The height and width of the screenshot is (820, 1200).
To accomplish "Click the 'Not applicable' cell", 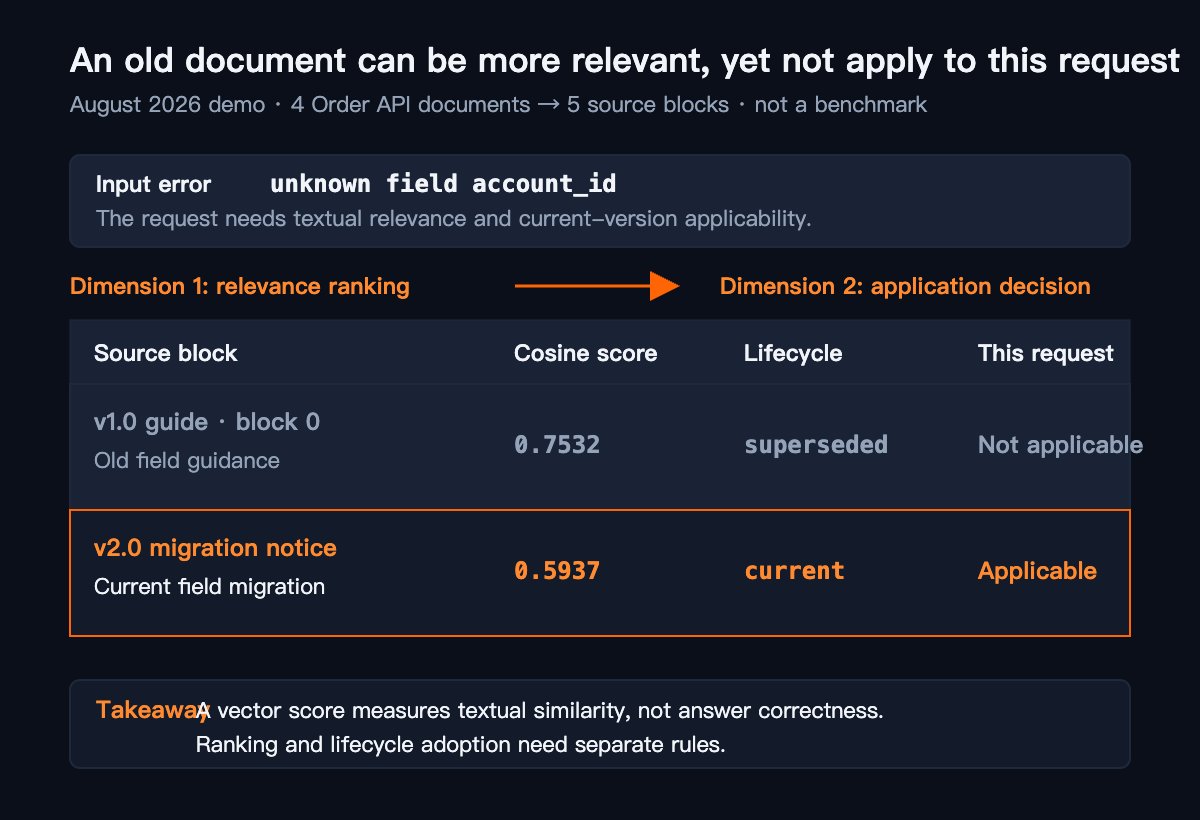I will [x=1060, y=445].
